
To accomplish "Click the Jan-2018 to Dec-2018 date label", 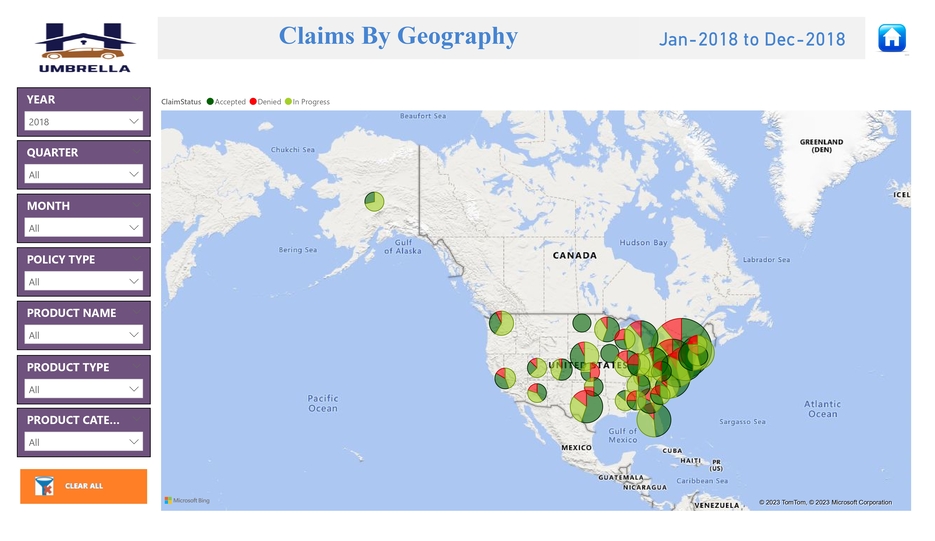I will pos(751,40).
